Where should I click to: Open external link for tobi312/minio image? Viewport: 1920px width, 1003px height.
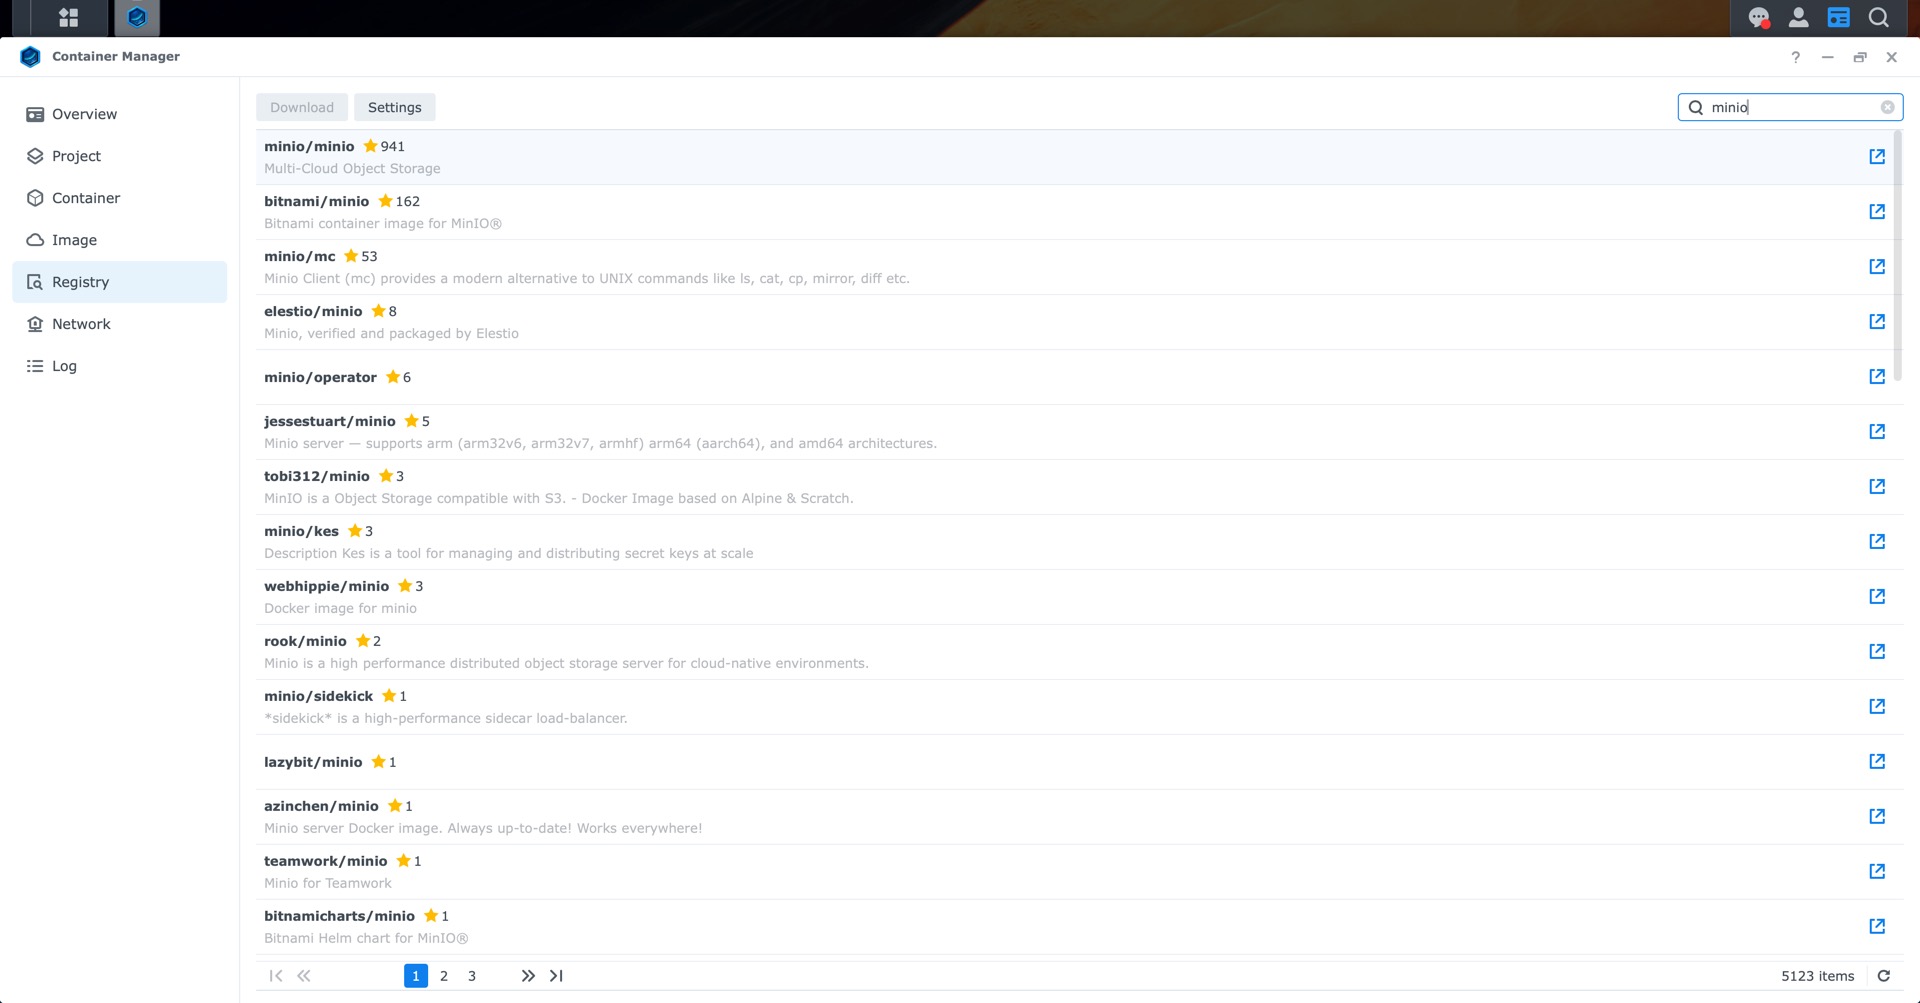1877,487
